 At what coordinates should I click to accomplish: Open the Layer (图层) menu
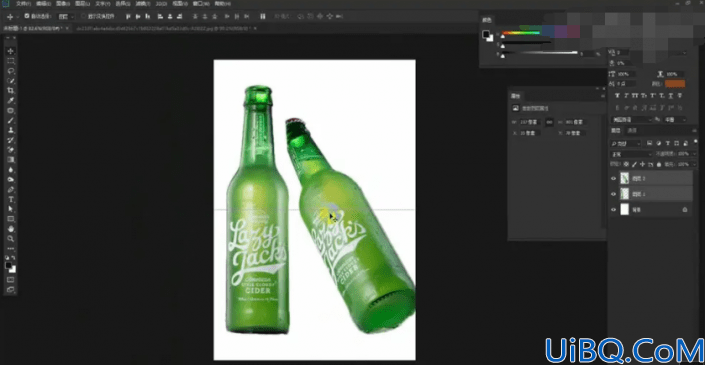[82, 4]
